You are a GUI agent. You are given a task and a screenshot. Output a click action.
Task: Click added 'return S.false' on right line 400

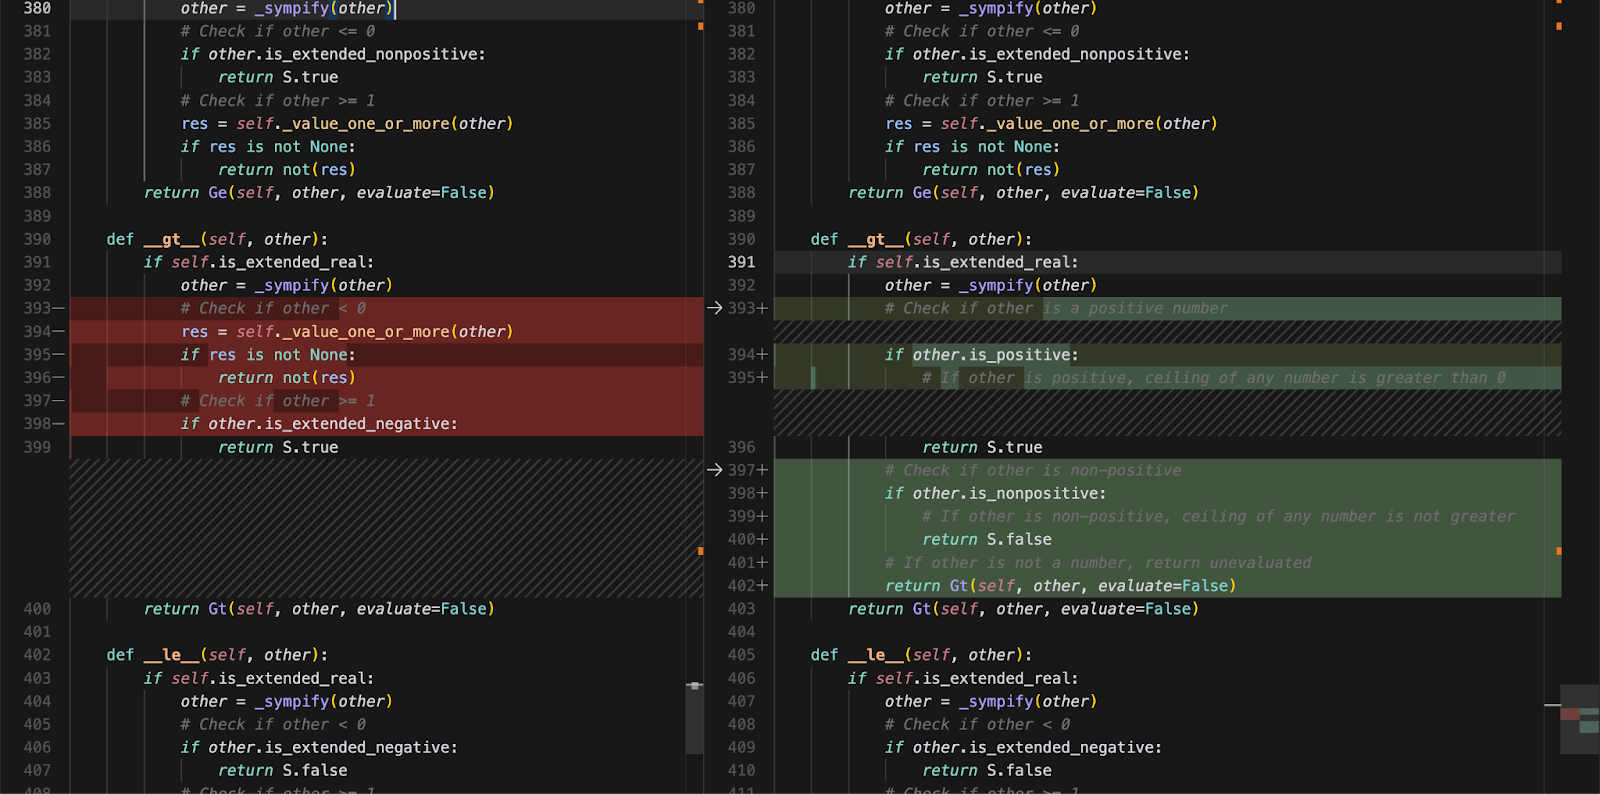[987, 539]
